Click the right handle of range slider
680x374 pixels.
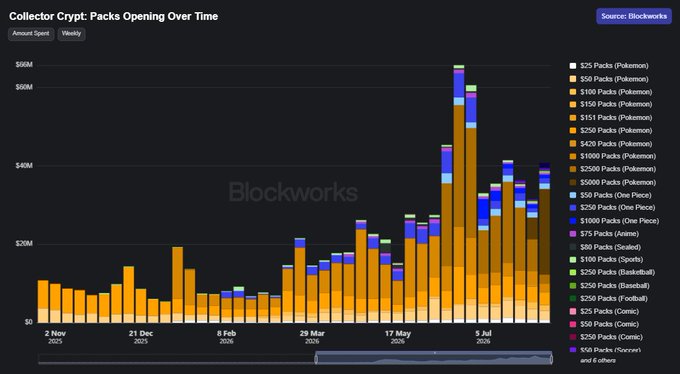click(551, 359)
